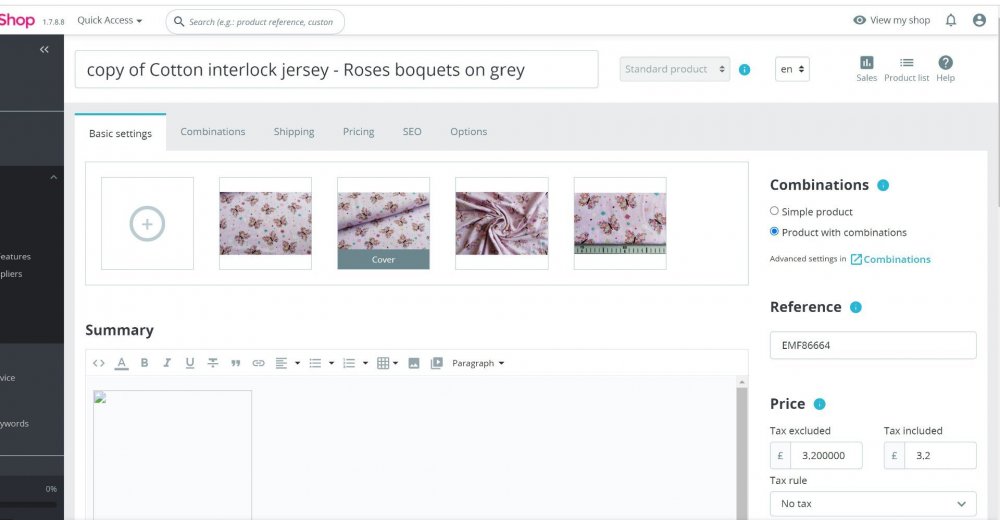Image resolution: width=1000 pixels, height=520 pixels.
Task: Click the eye icon next to View my shop
Action: [x=859, y=20]
